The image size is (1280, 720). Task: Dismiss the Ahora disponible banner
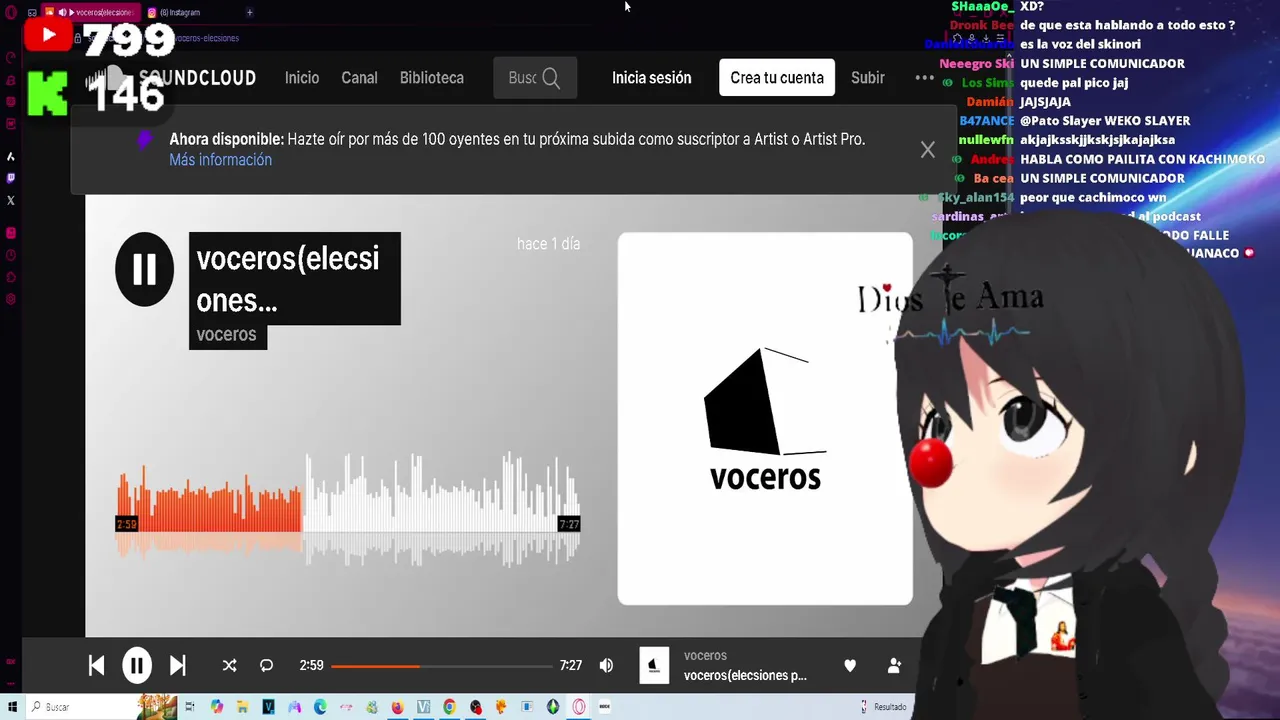[x=928, y=150]
